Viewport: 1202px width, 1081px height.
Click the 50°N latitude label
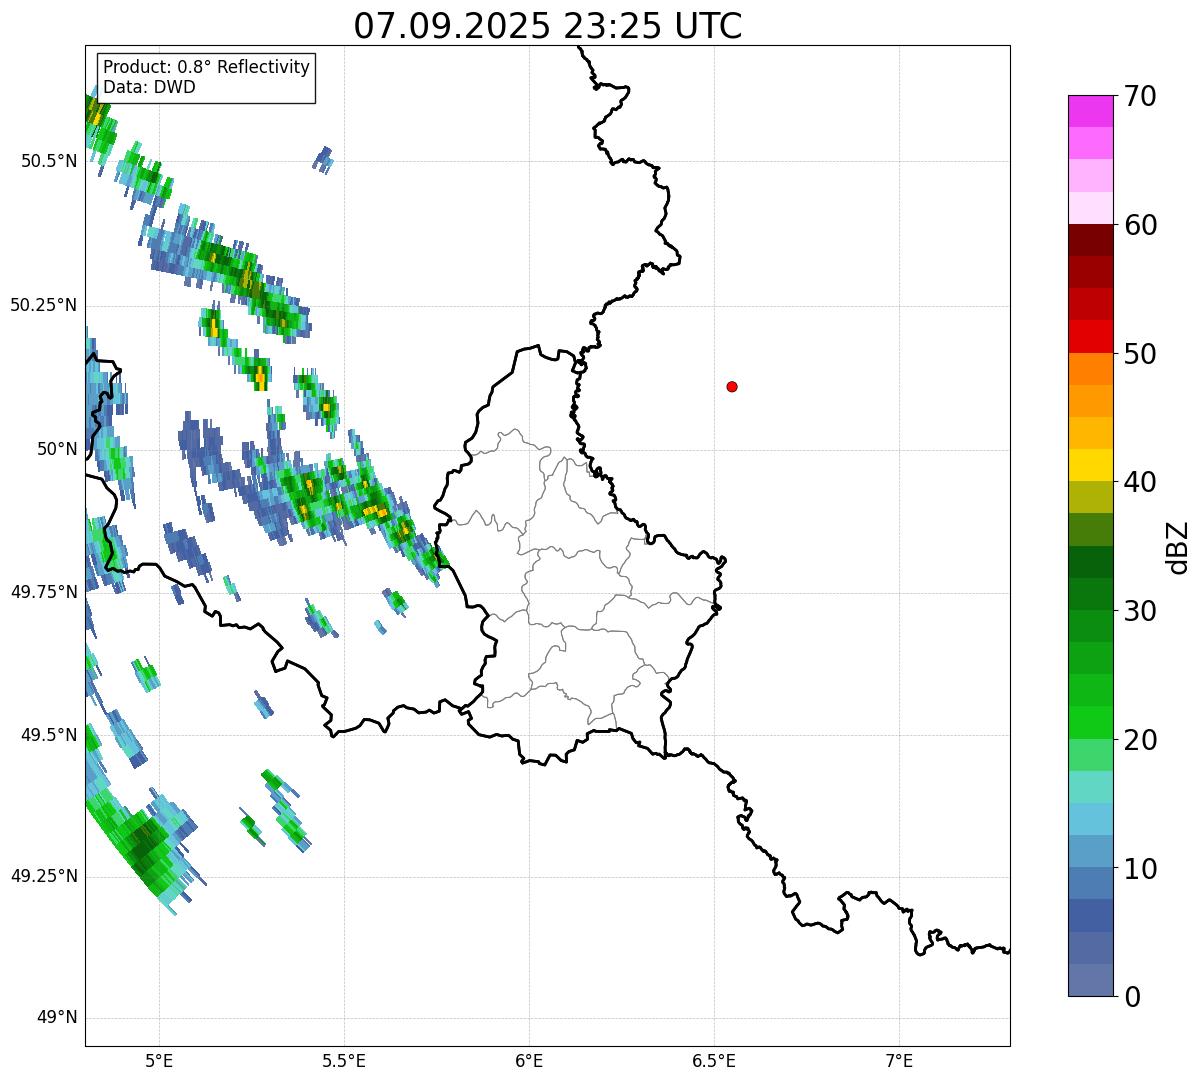[x=57, y=449]
